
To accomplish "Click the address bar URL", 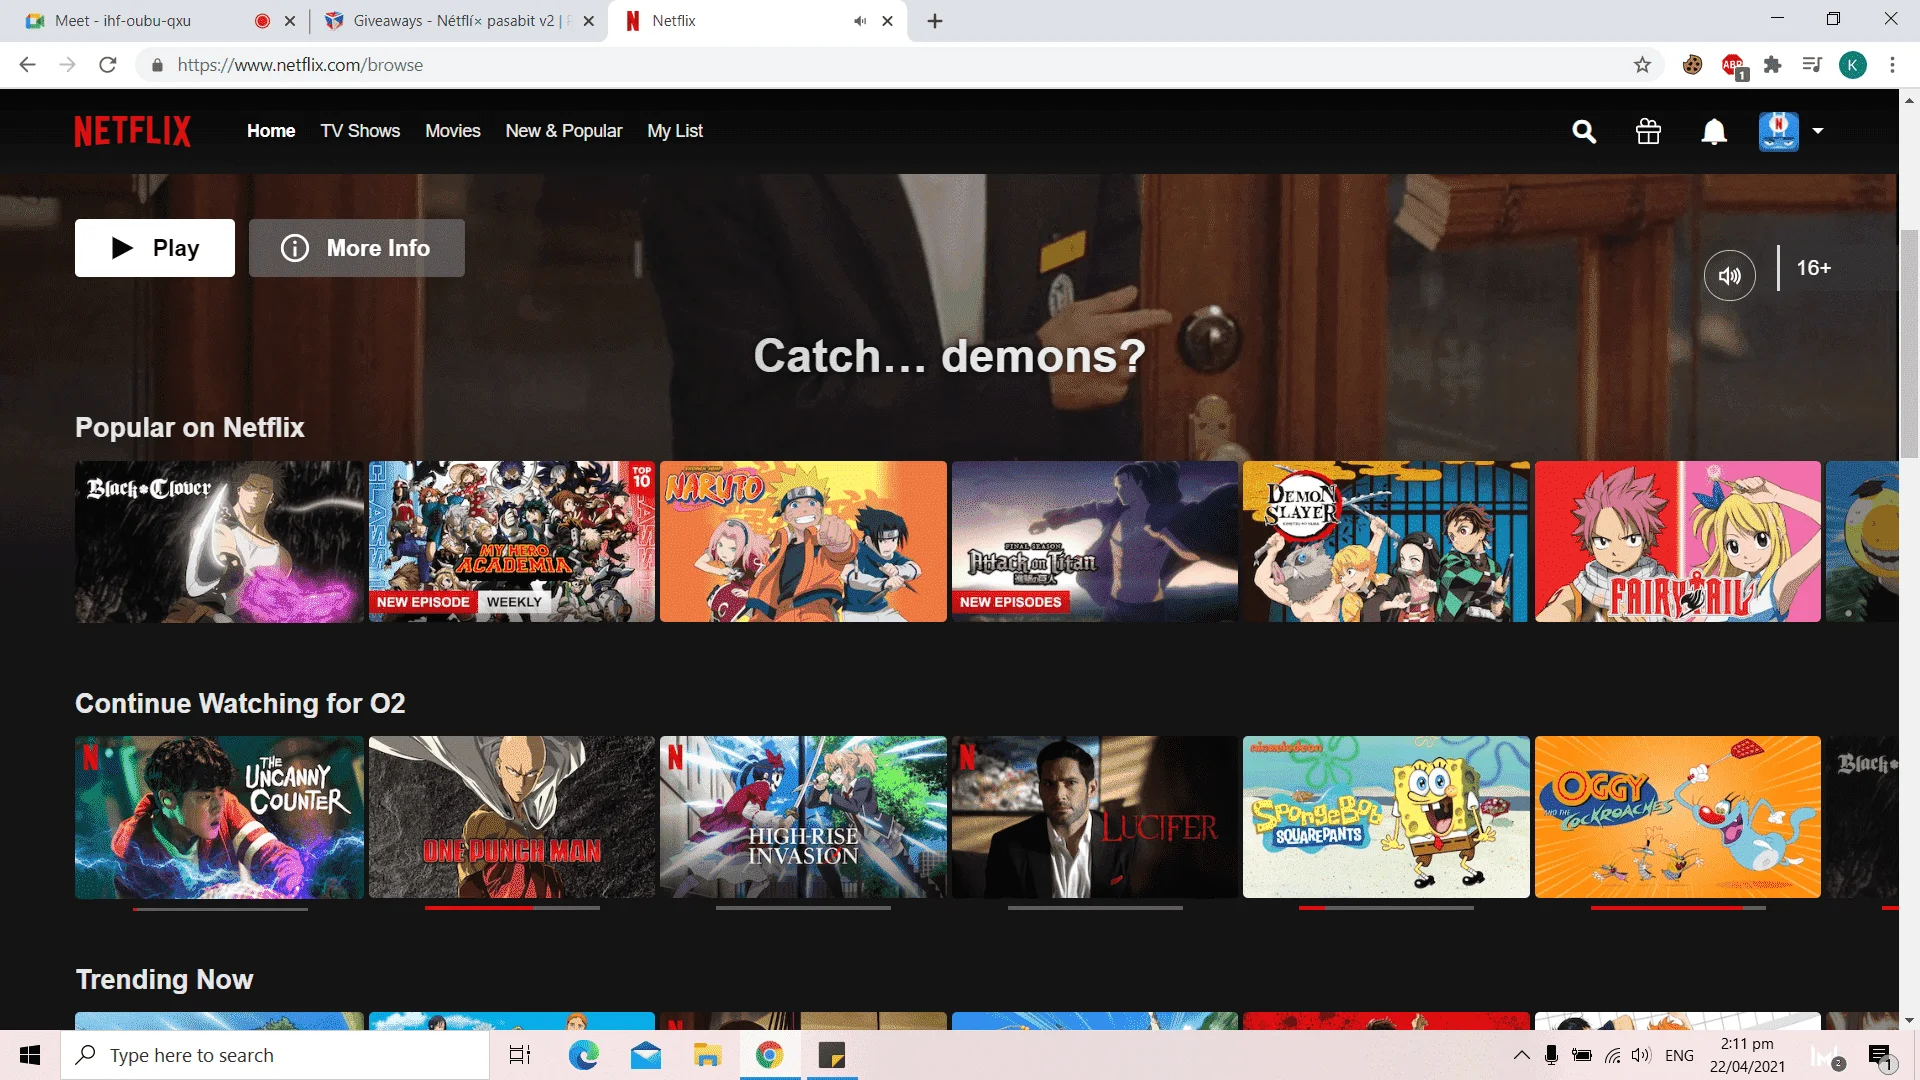I will click(x=300, y=65).
